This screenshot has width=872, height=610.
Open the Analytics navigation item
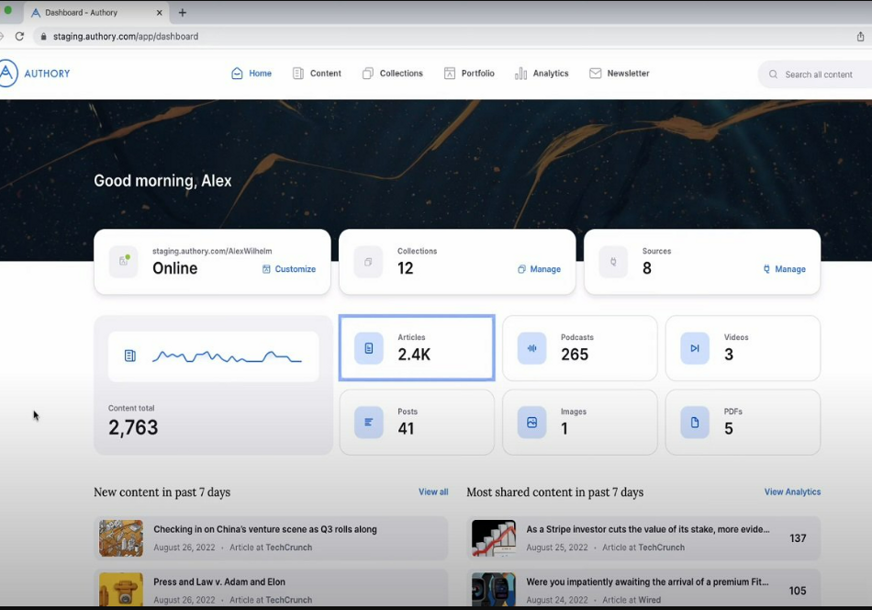point(541,73)
